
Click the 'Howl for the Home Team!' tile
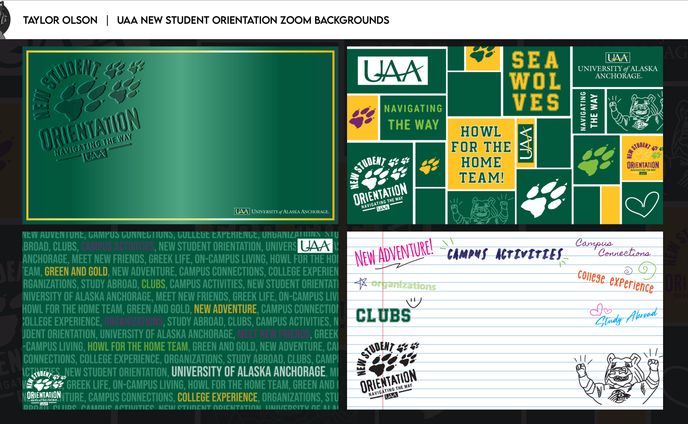coord(481,154)
